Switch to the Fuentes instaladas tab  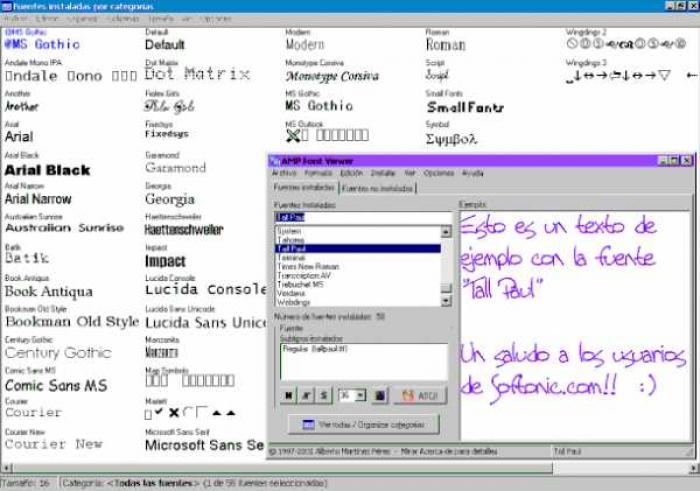click(304, 187)
